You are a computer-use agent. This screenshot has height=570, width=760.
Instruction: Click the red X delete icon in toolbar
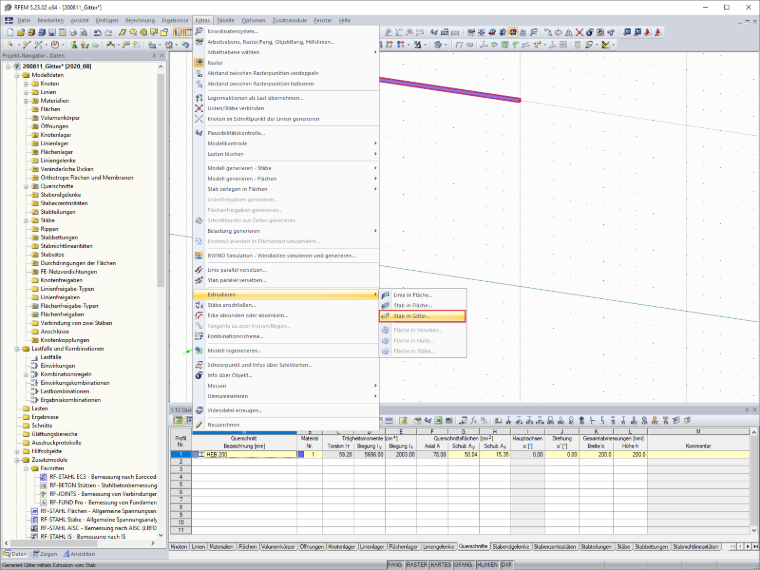pos(579,32)
